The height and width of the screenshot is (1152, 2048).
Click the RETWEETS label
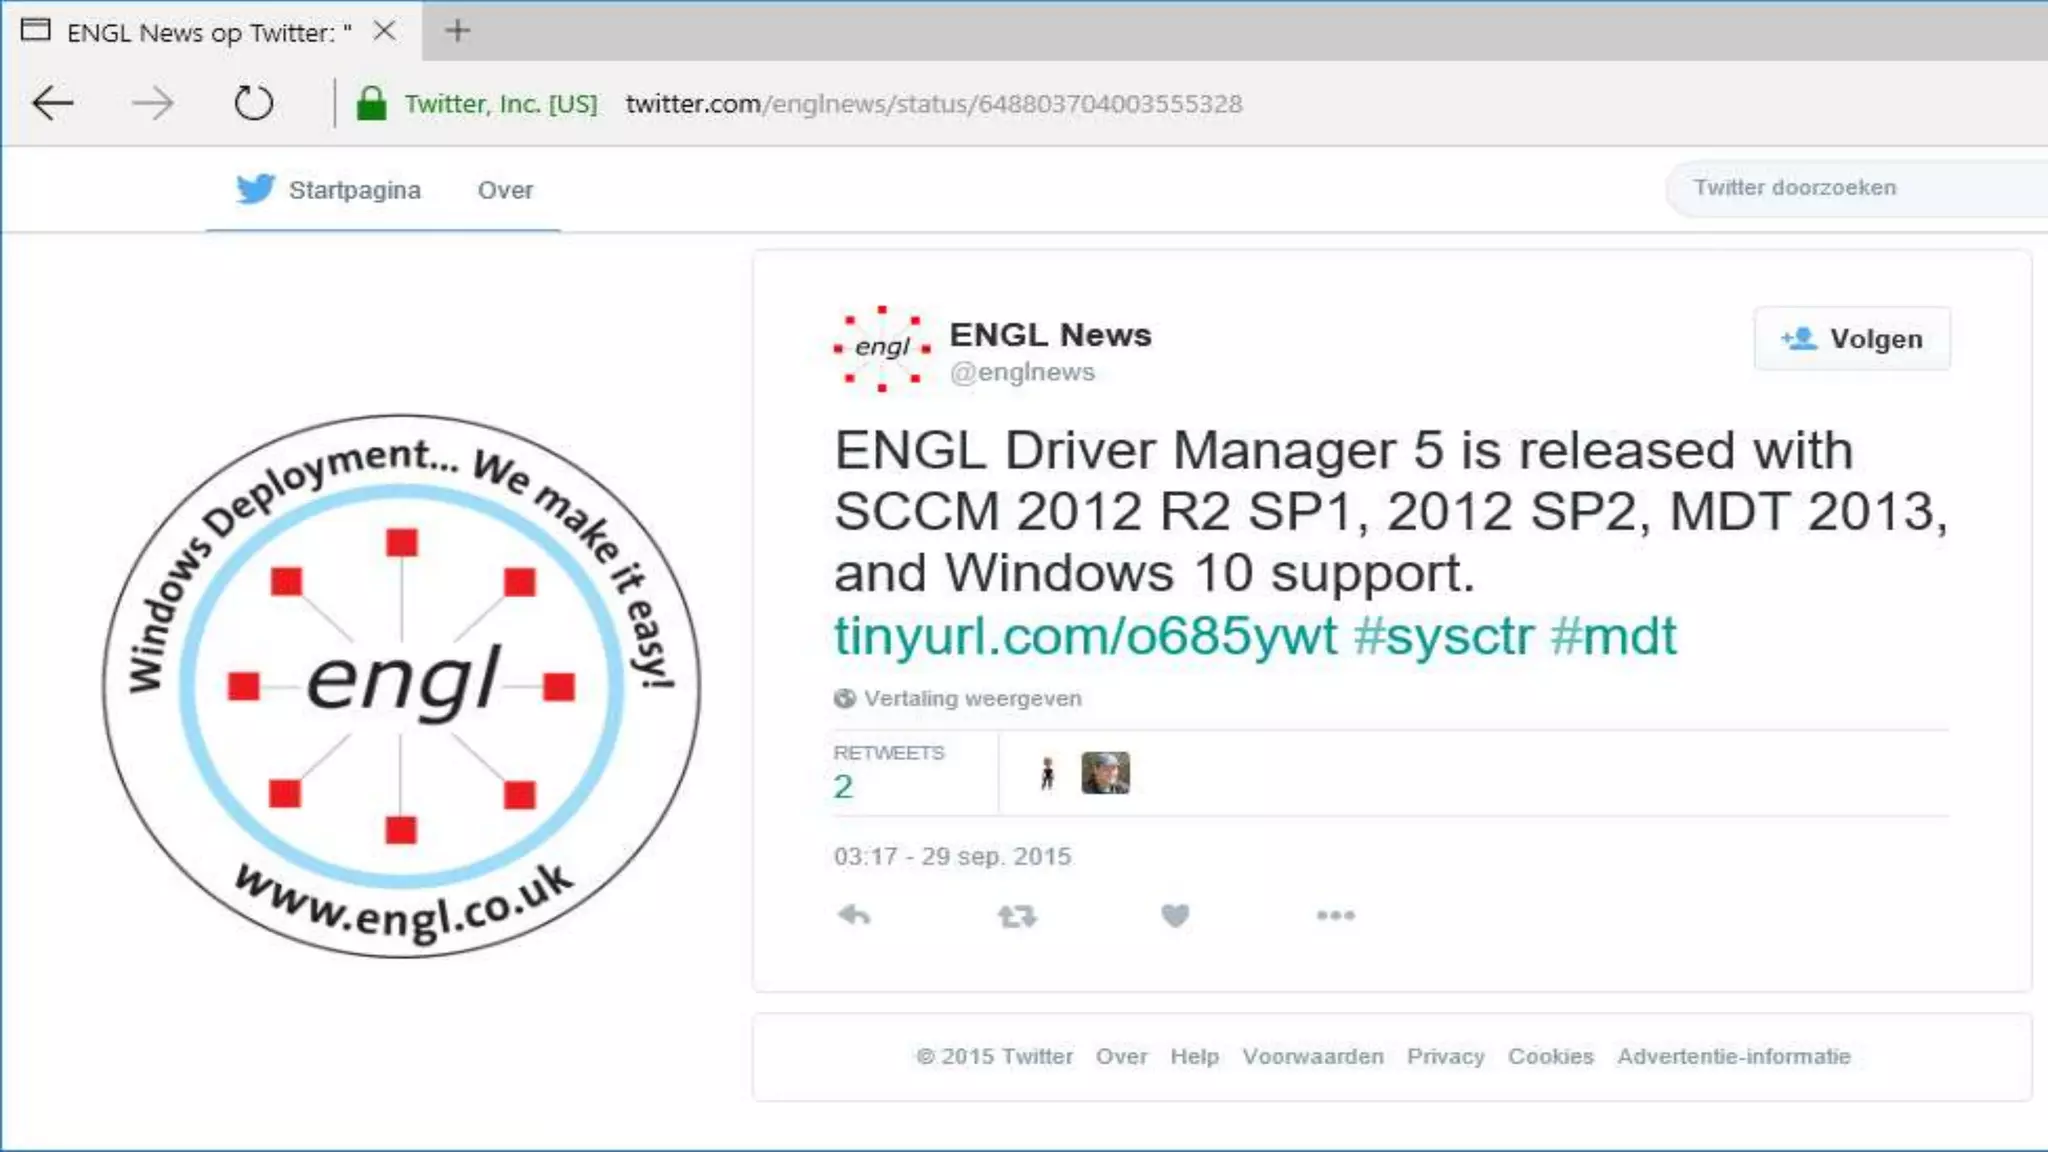tap(888, 752)
